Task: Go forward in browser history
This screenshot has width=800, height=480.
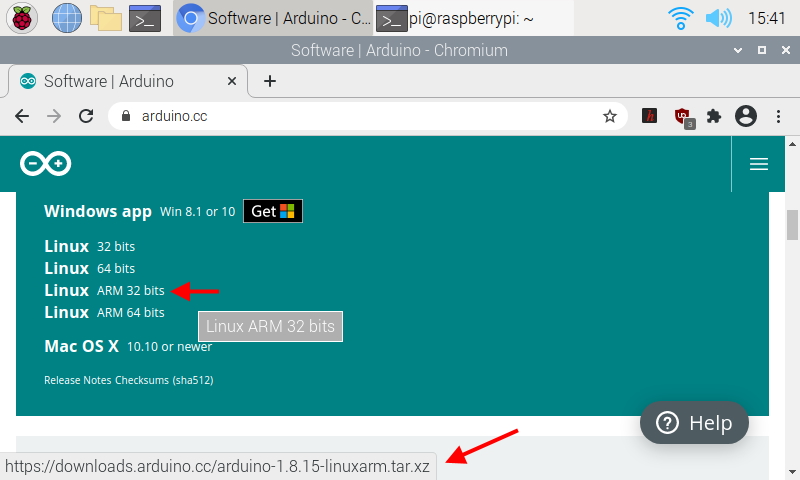Action: tap(54, 116)
